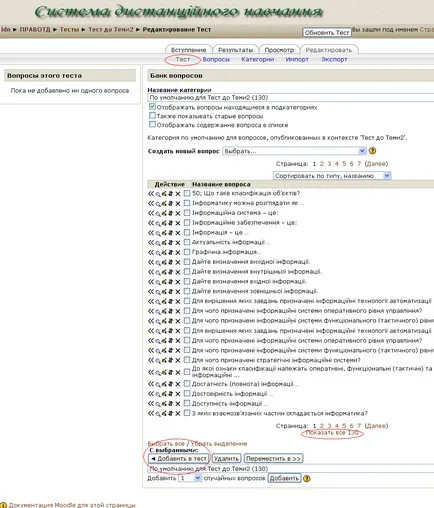Open target category dropdown under 'Переместить в' button
Screen dimensions: 434x508
pyautogui.click(x=291, y=469)
